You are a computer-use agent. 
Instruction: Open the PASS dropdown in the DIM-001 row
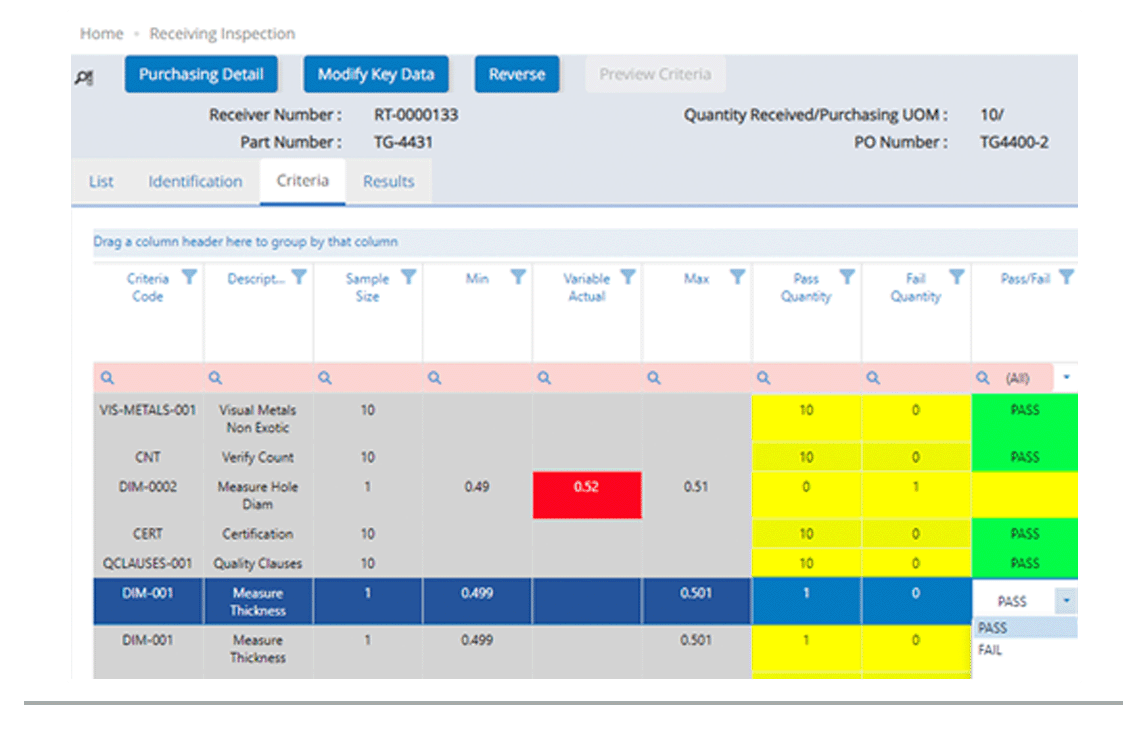point(1066,600)
